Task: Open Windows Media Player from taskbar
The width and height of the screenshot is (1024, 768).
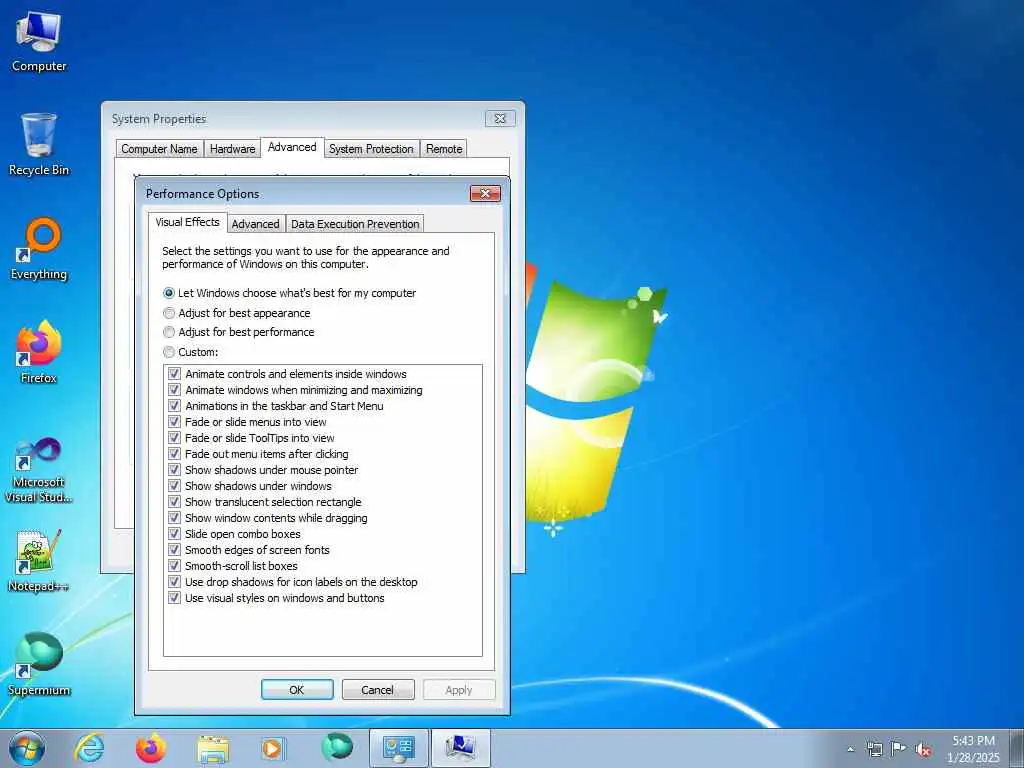Action: 272,748
